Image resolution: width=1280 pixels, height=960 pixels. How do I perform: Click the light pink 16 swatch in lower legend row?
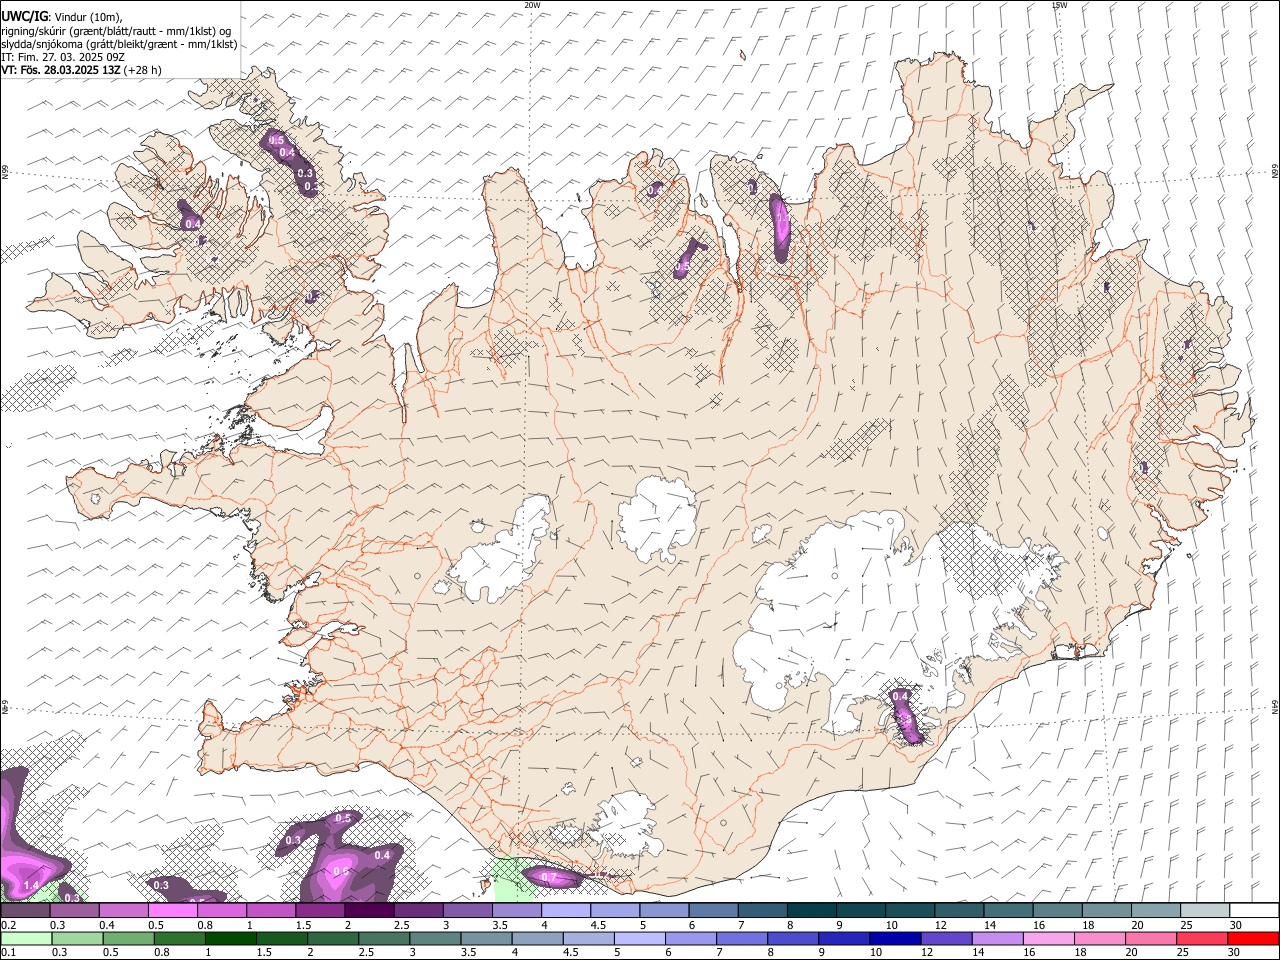click(x=1048, y=938)
